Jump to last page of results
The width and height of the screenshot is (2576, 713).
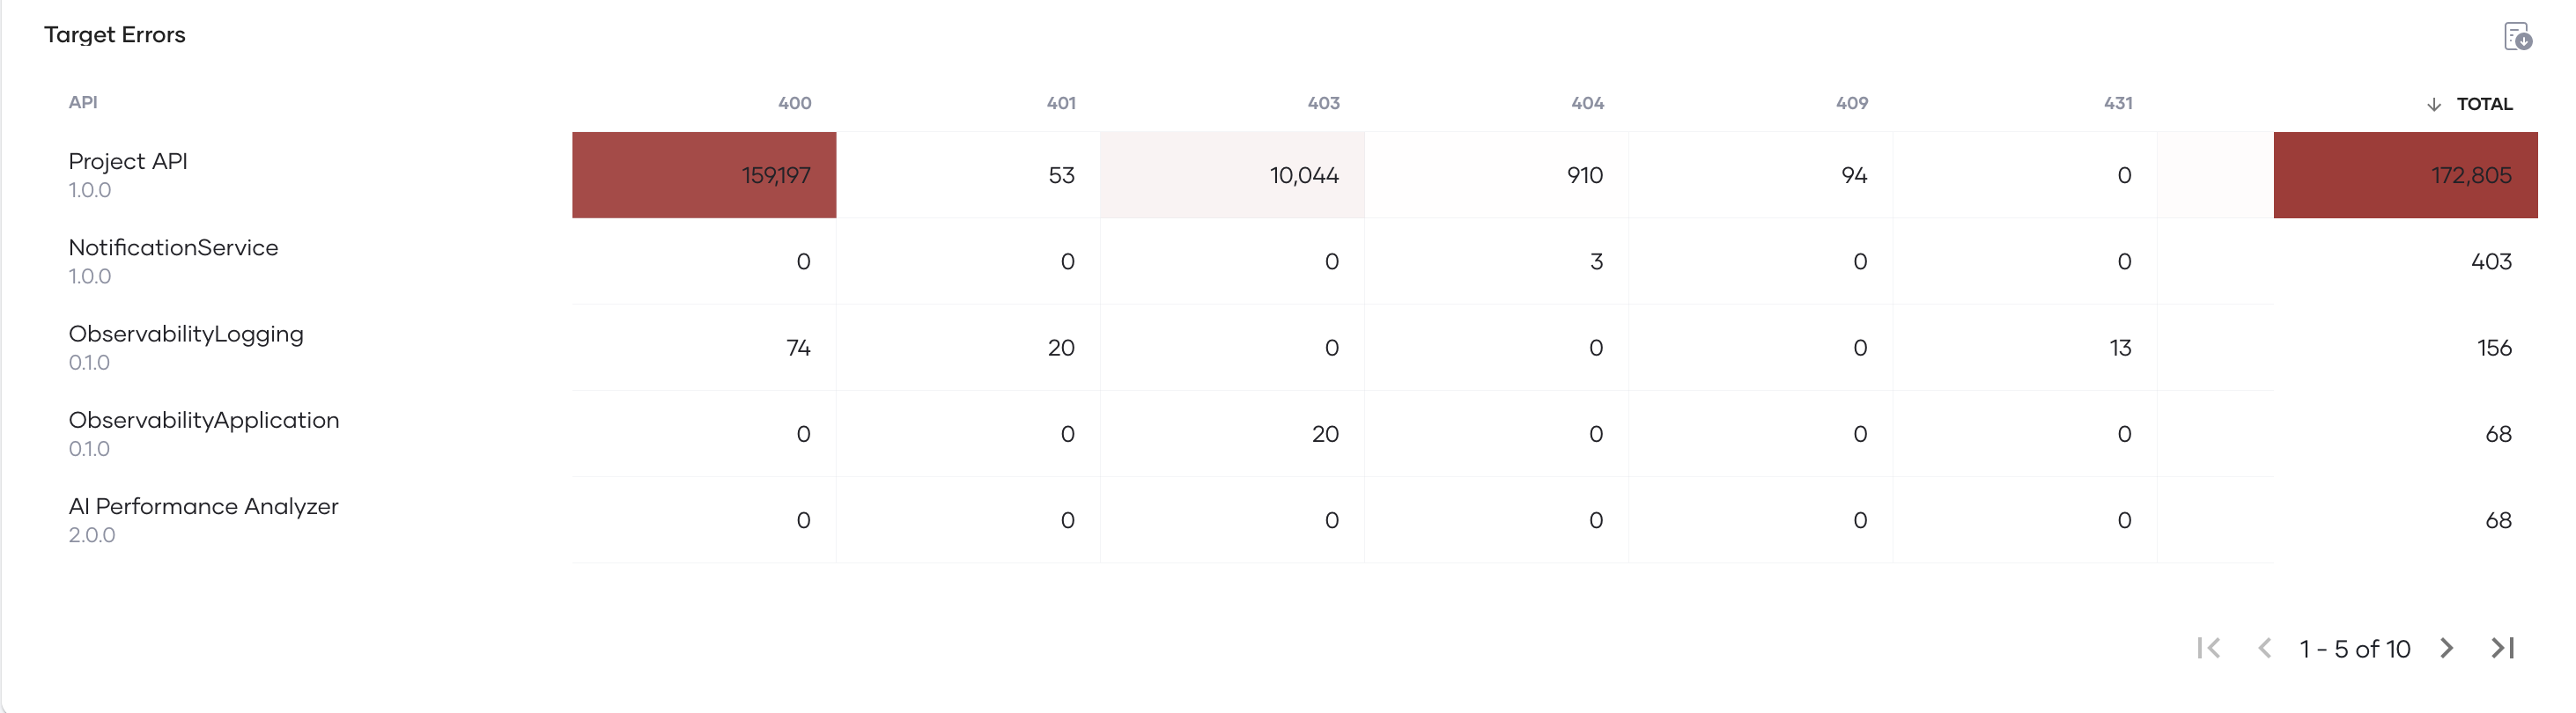pyautogui.click(x=2502, y=648)
